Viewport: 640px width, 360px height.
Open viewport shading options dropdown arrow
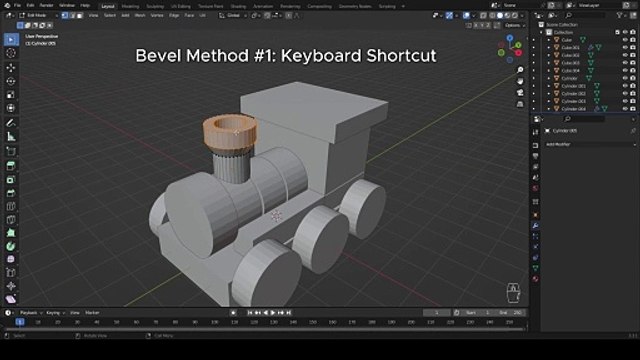522,16
